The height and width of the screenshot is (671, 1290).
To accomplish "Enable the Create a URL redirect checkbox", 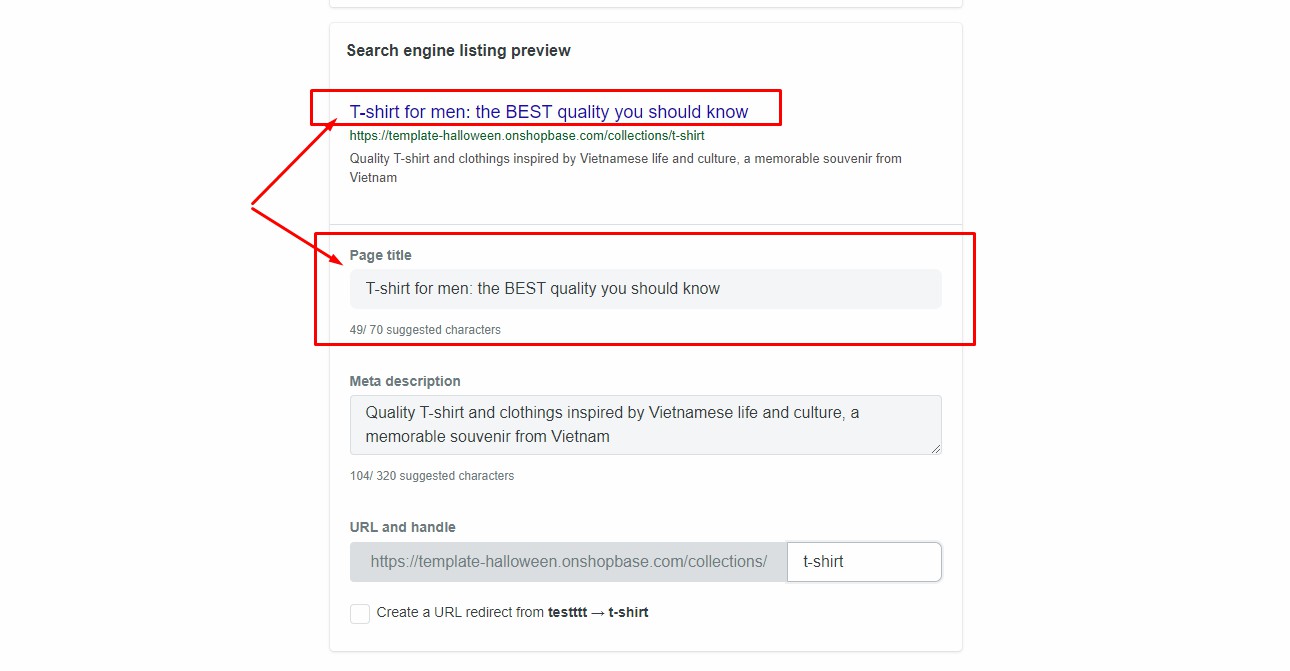I will (360, 613).
